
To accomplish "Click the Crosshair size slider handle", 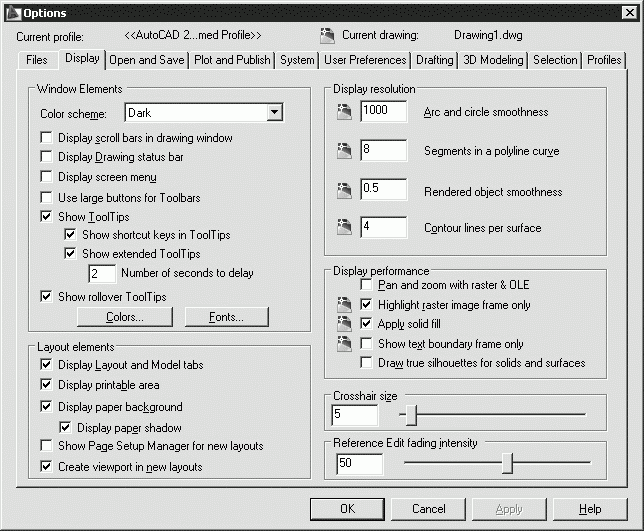I will [x=411, y=414].
